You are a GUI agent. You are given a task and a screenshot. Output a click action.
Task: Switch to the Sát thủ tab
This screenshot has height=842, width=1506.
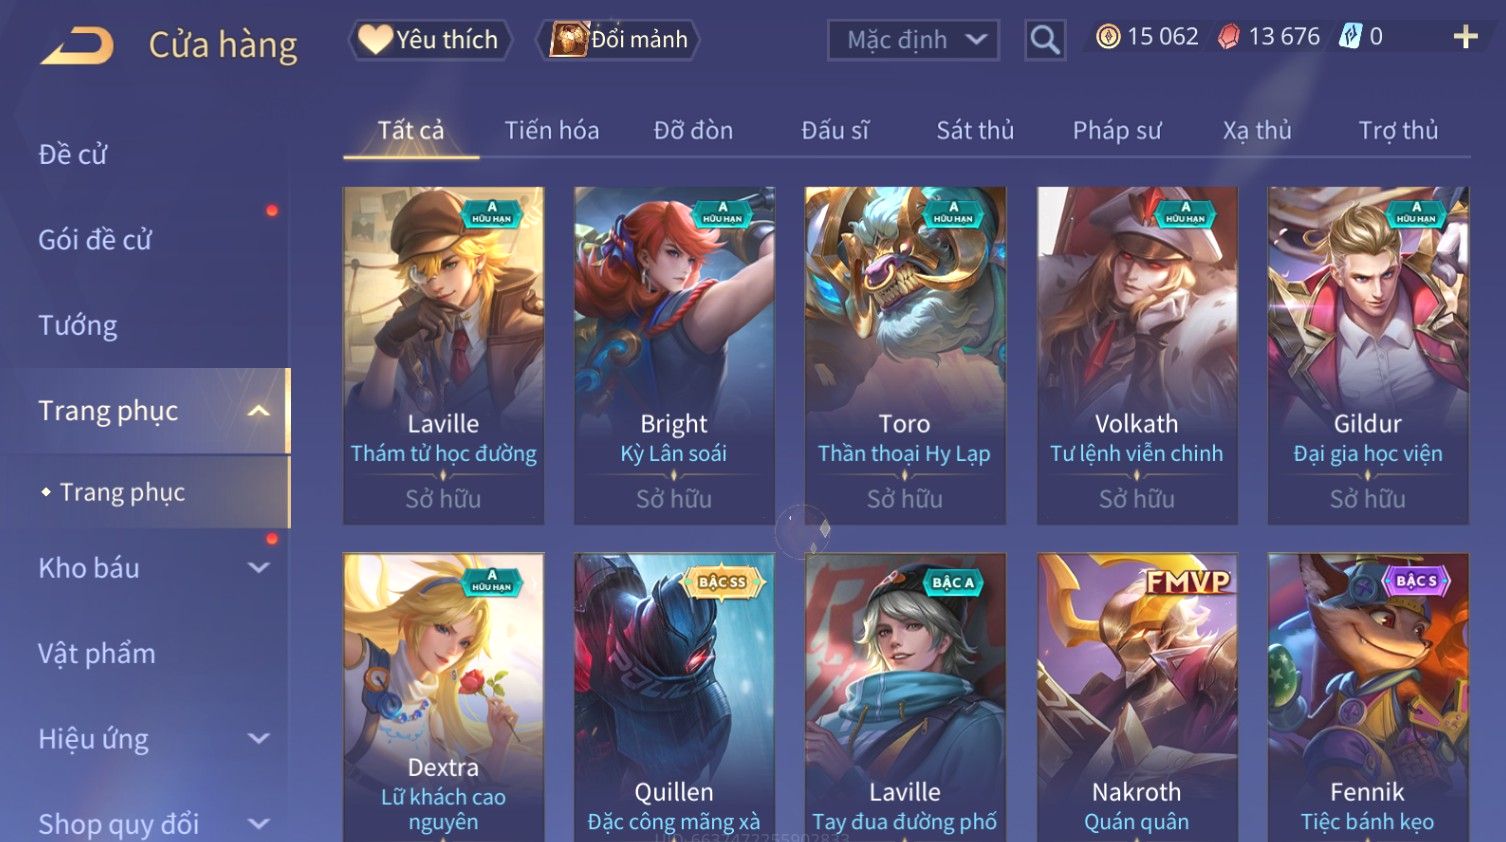click(x=975, y=131)
